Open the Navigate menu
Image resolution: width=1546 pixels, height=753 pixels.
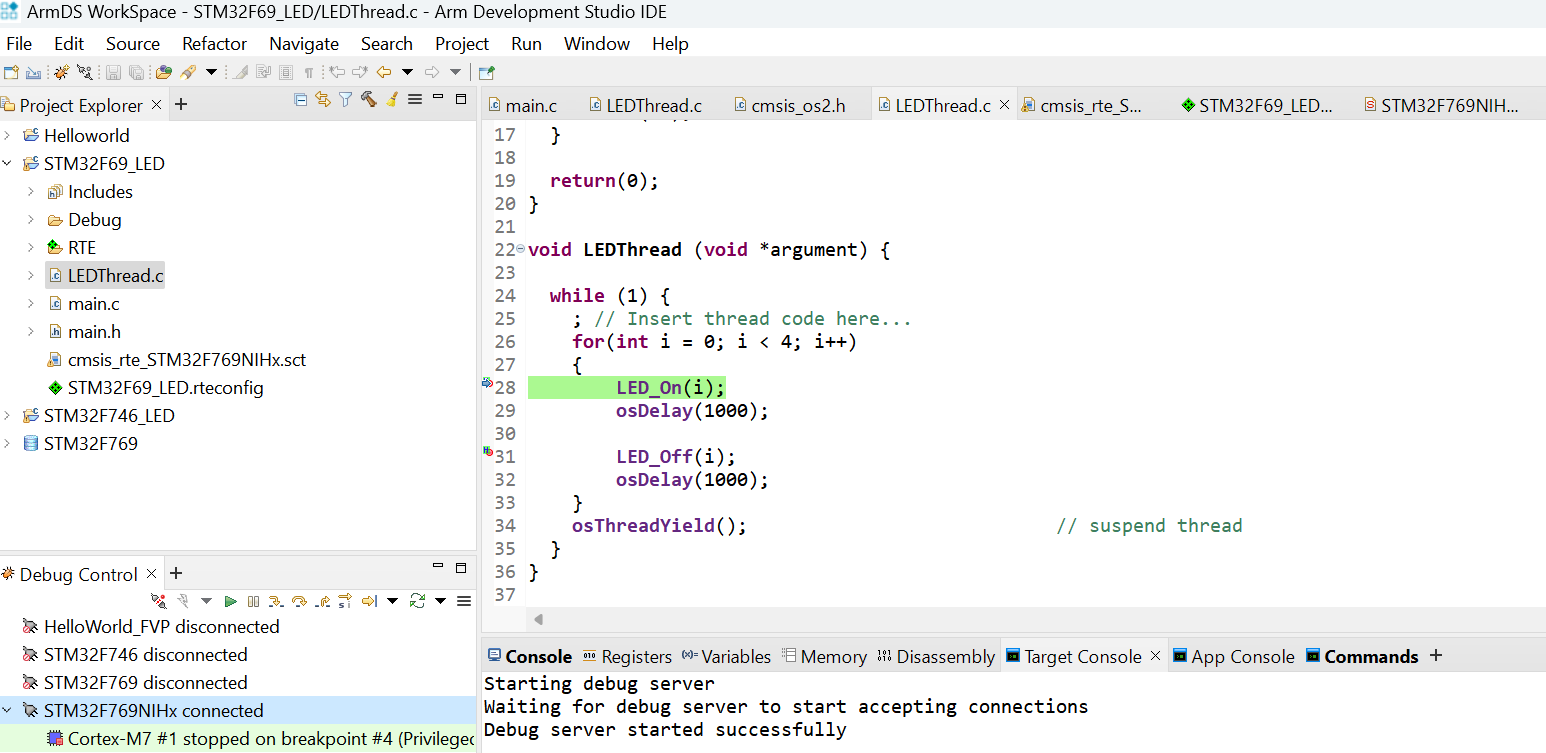click(x=303, y=44)
